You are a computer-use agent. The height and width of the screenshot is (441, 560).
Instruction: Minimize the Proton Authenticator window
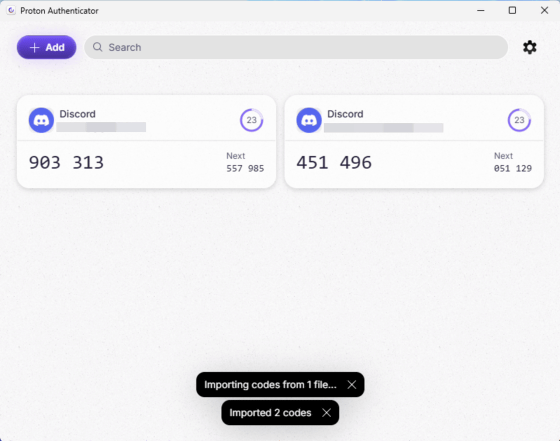pyautogui.click(x=481, y=10)
